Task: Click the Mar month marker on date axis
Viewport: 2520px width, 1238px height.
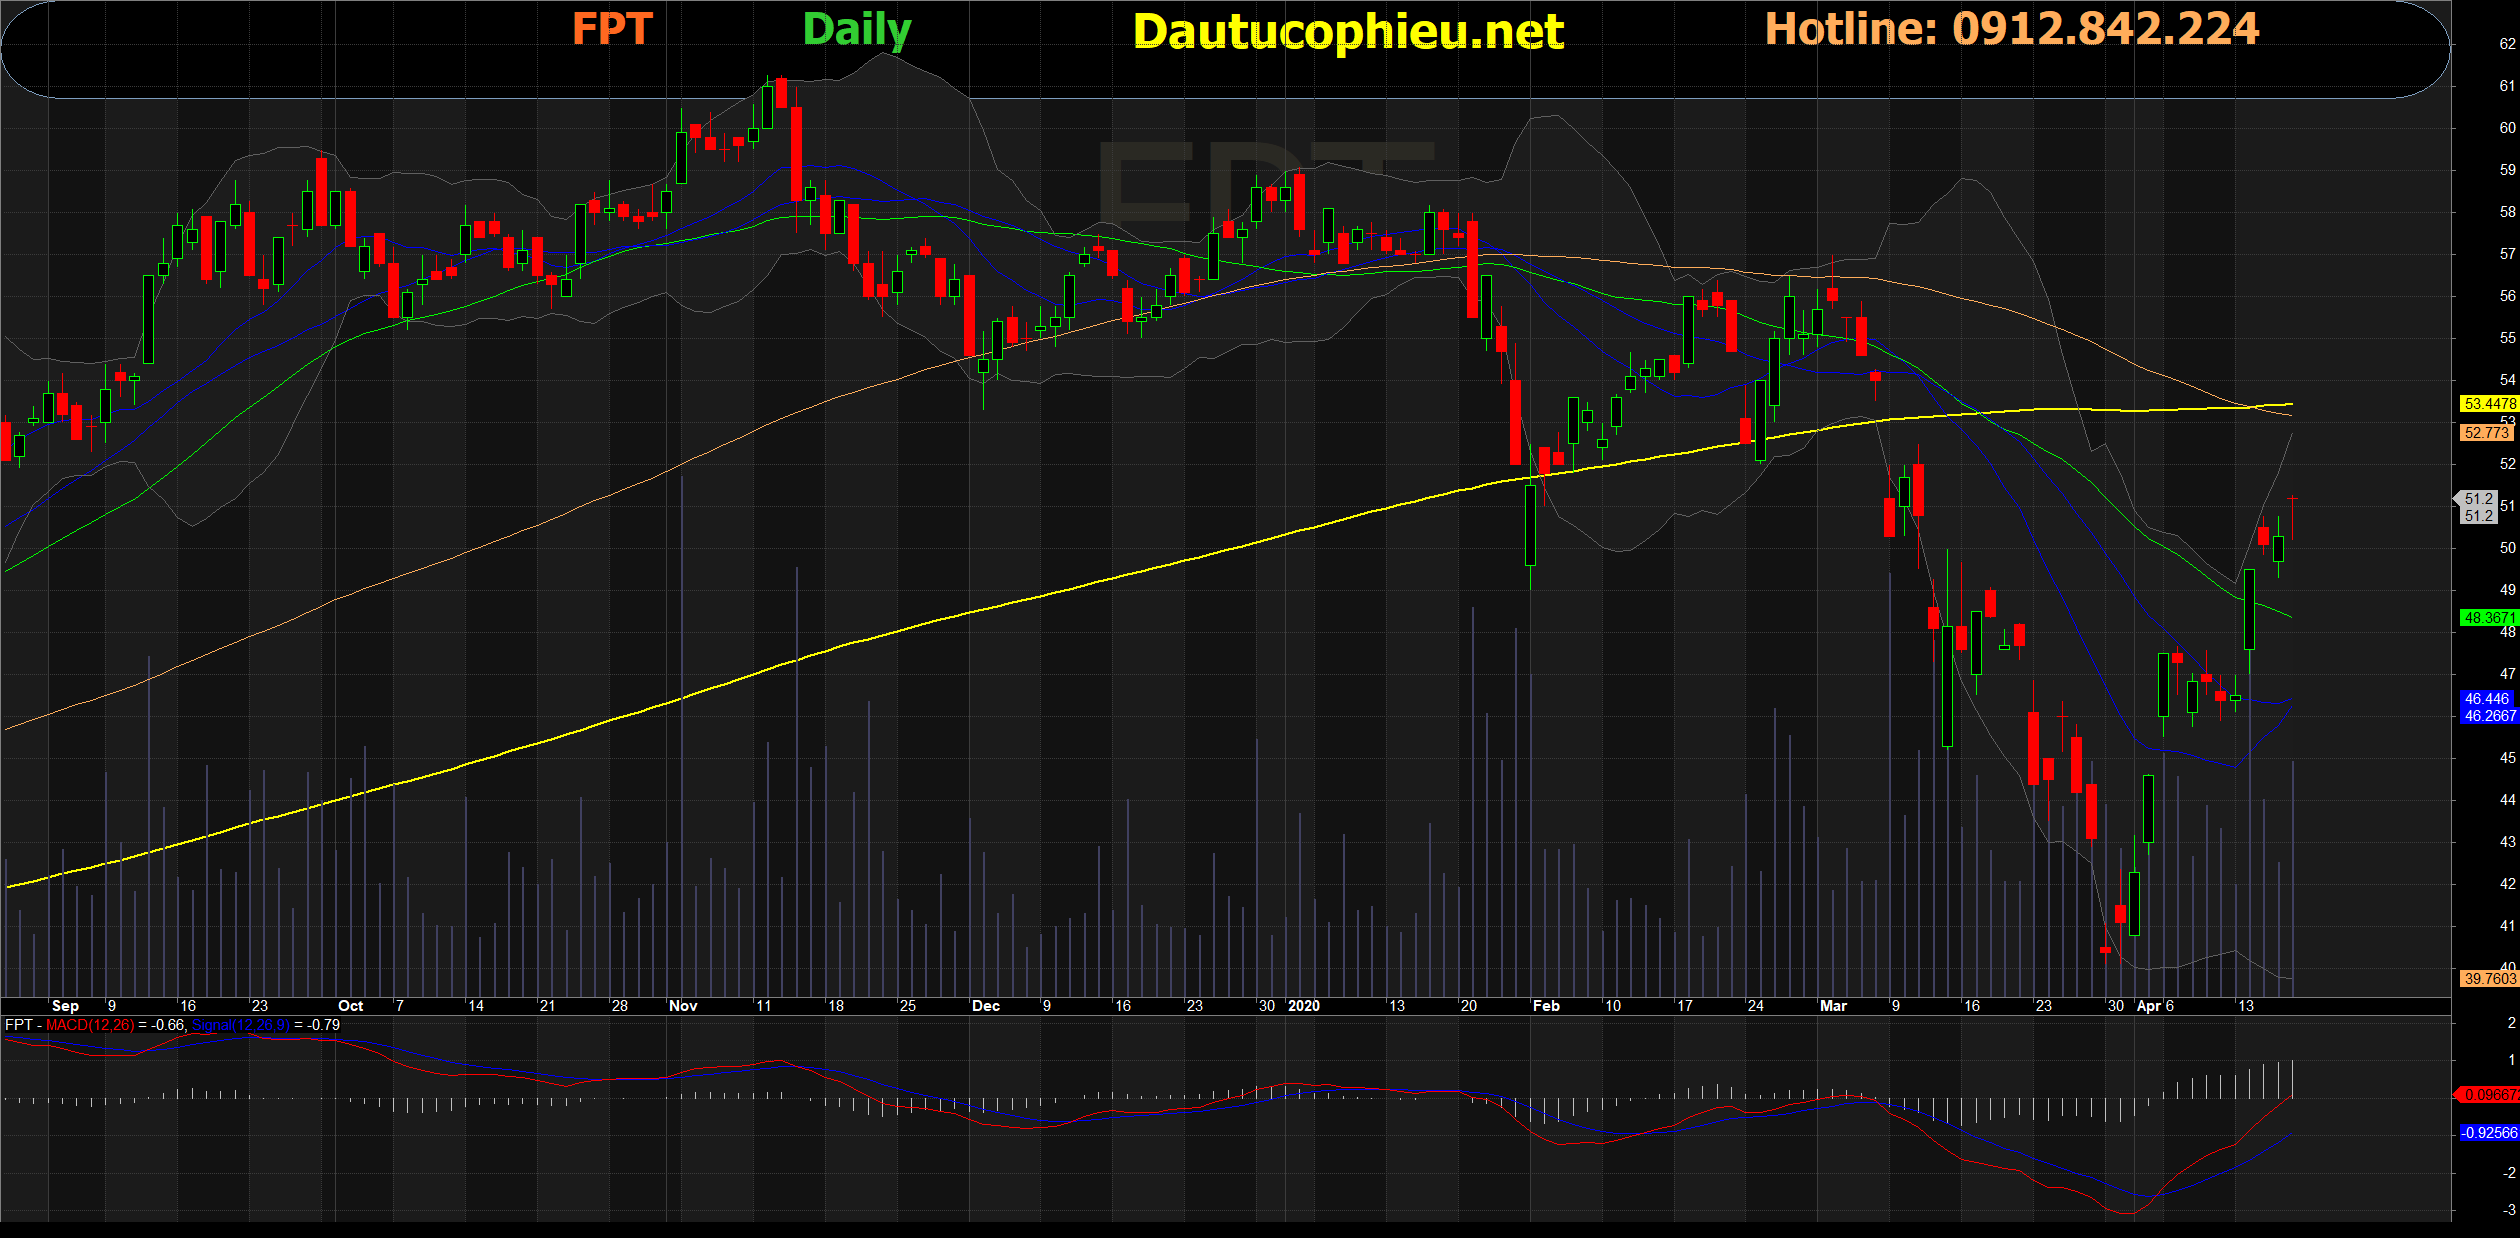Action: (x=1833, y=1006)
